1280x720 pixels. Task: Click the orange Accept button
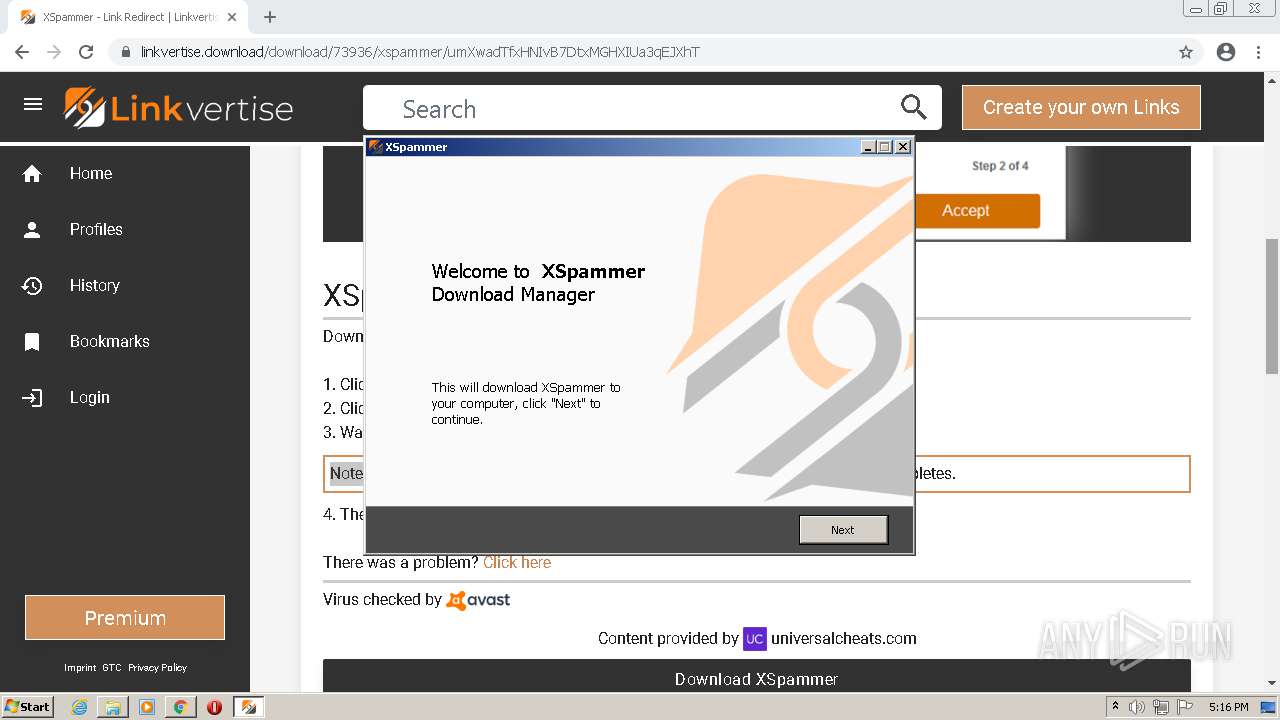click(965, 211)
